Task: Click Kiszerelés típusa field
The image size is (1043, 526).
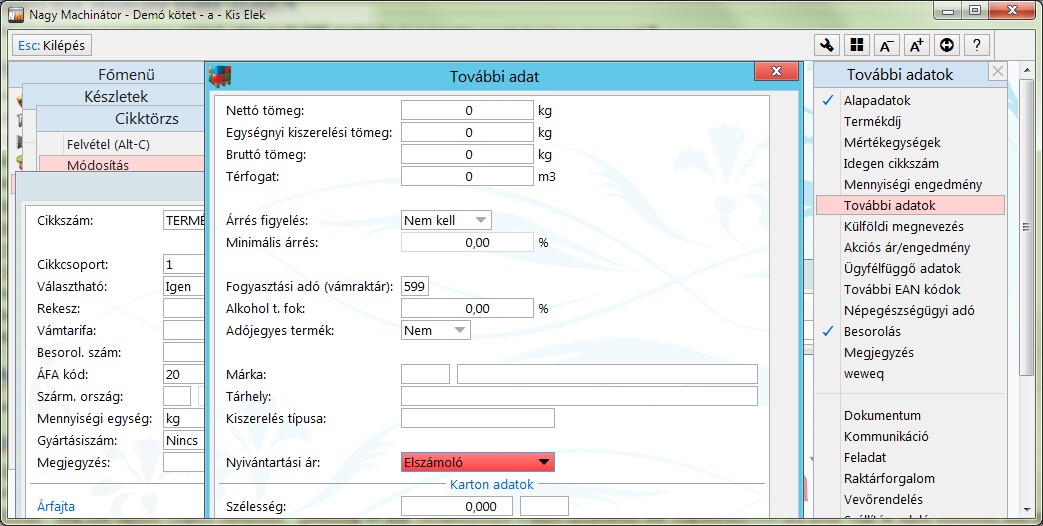Action: click(478, 418)
